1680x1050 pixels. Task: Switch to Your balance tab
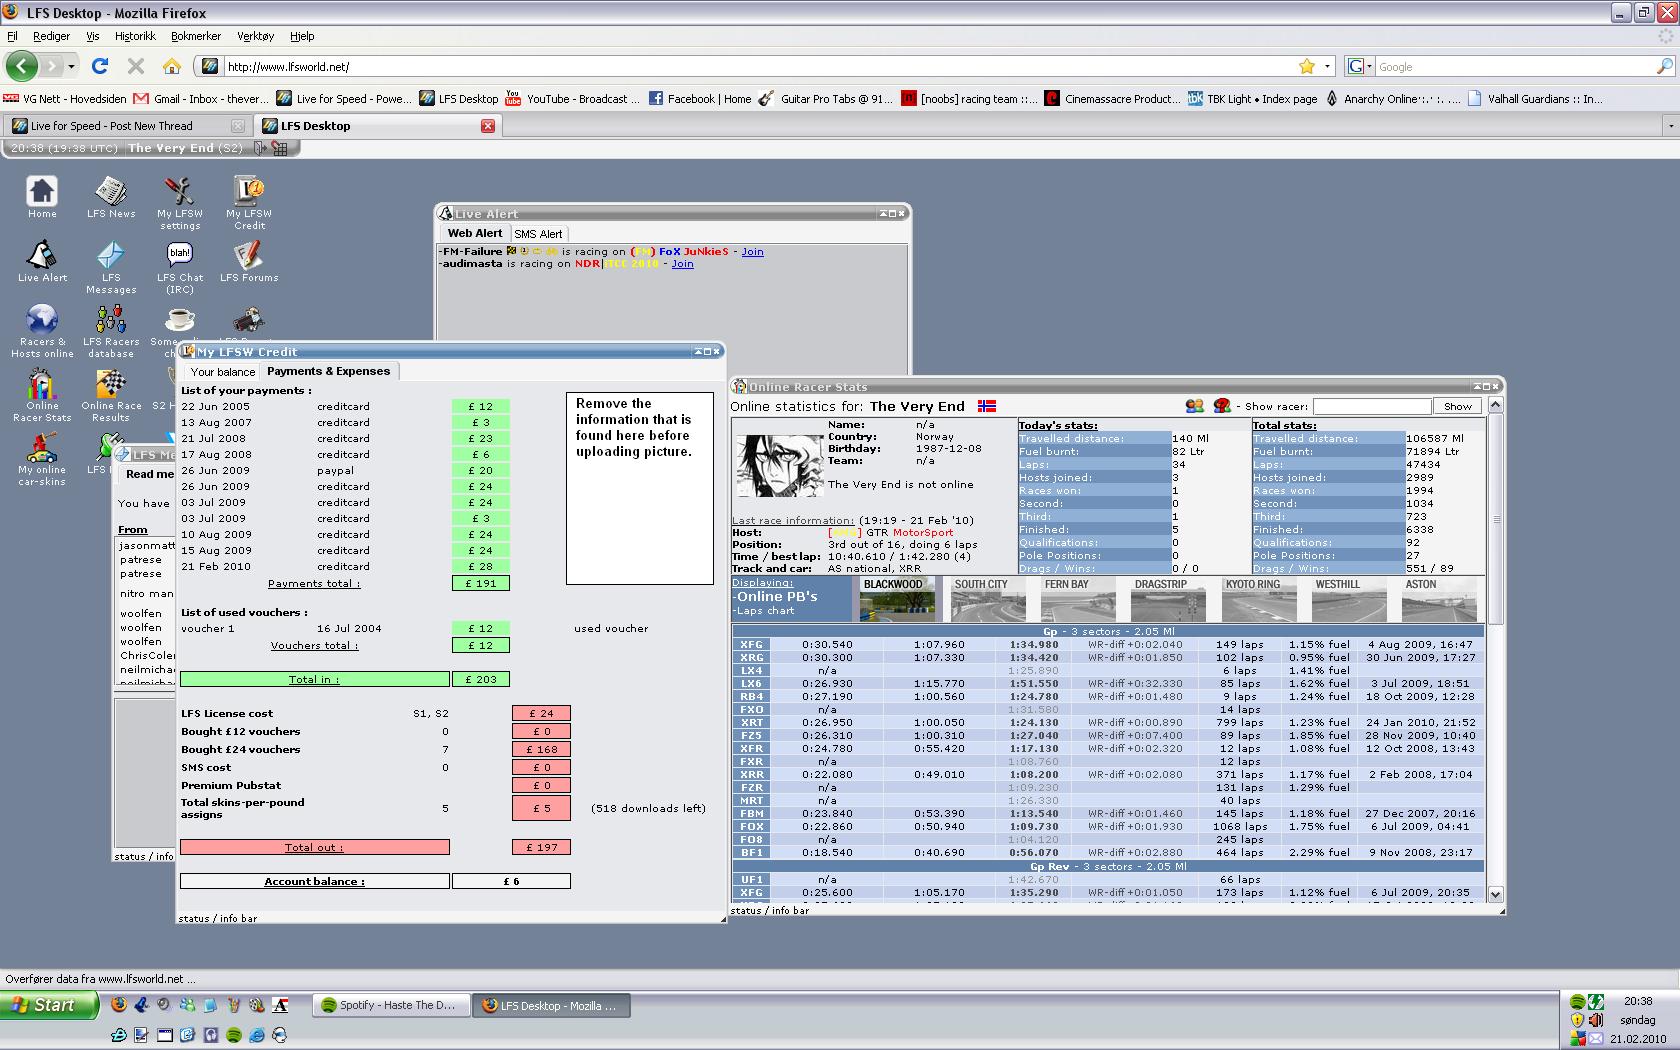223,372
